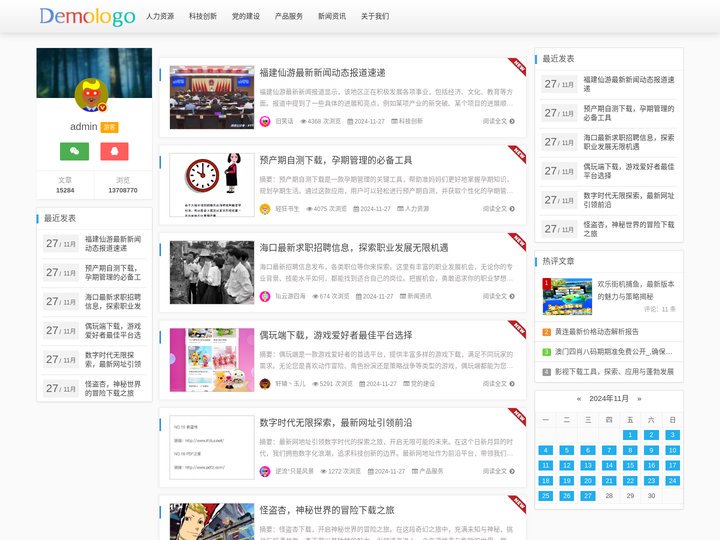Viewport: 720px width, 540px height.
Task: Select day 14 in the calendar
Action: click(x=609, y=465)
